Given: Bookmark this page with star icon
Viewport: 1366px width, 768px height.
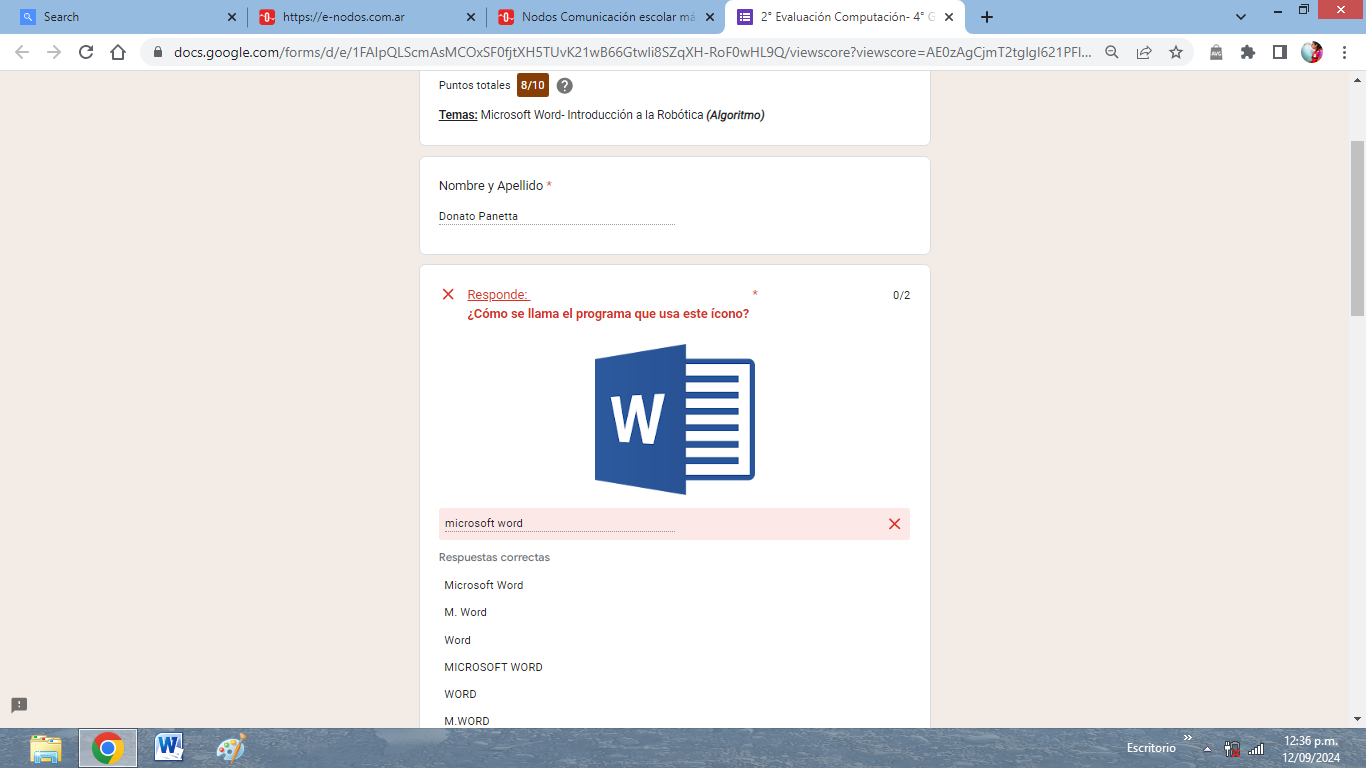Looking at the screenshot, I should 1176,53.
